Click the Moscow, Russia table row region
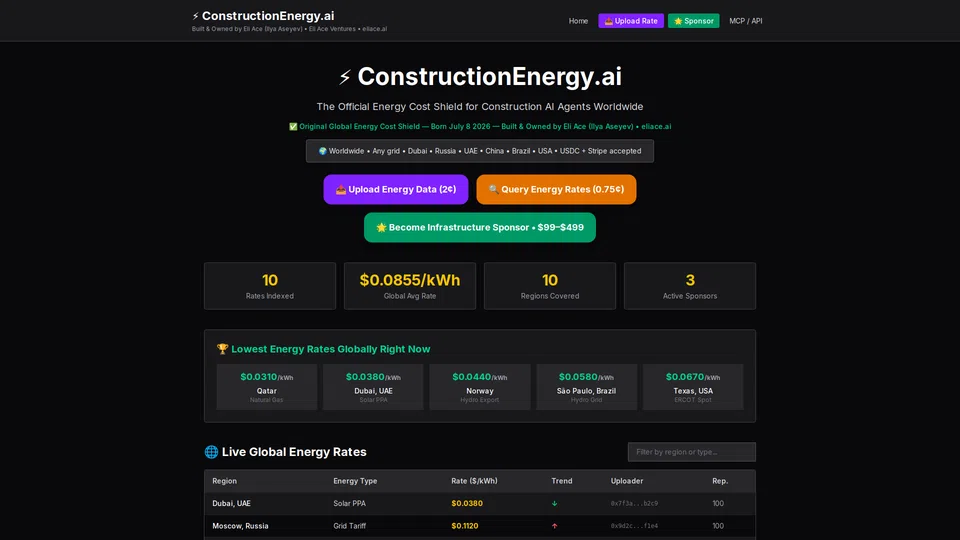Viewport: 960px width, 540px height. pos(240,526)
